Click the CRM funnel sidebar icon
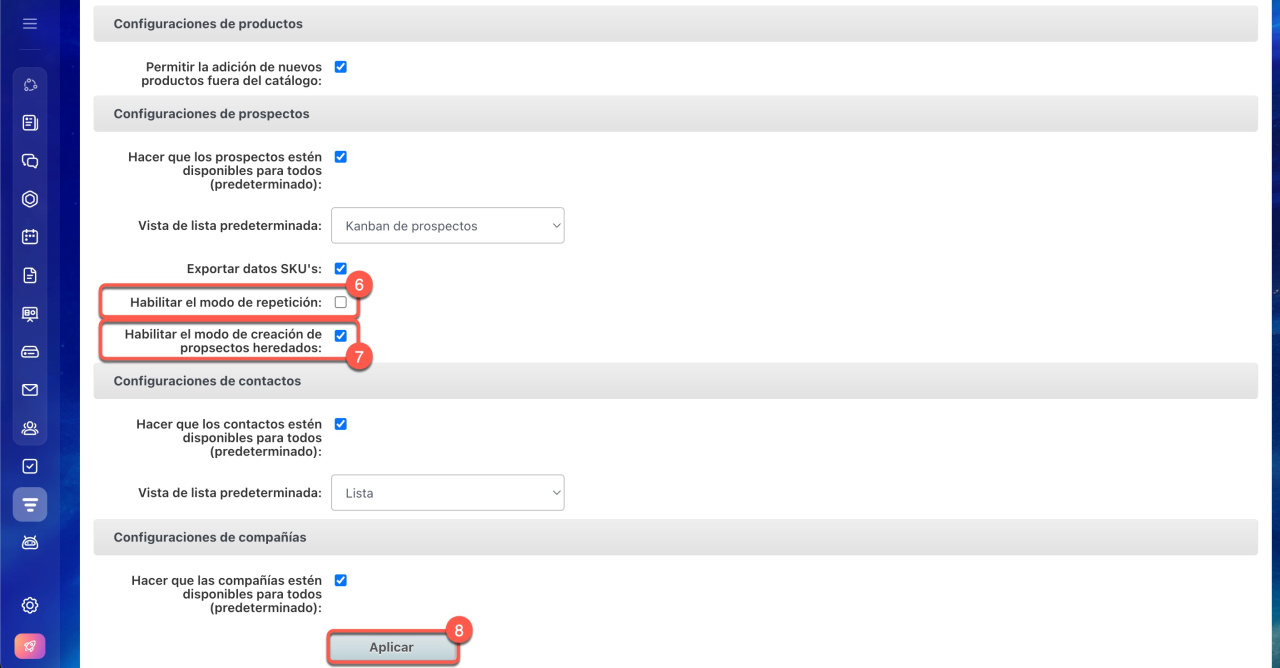 point(30,505)
